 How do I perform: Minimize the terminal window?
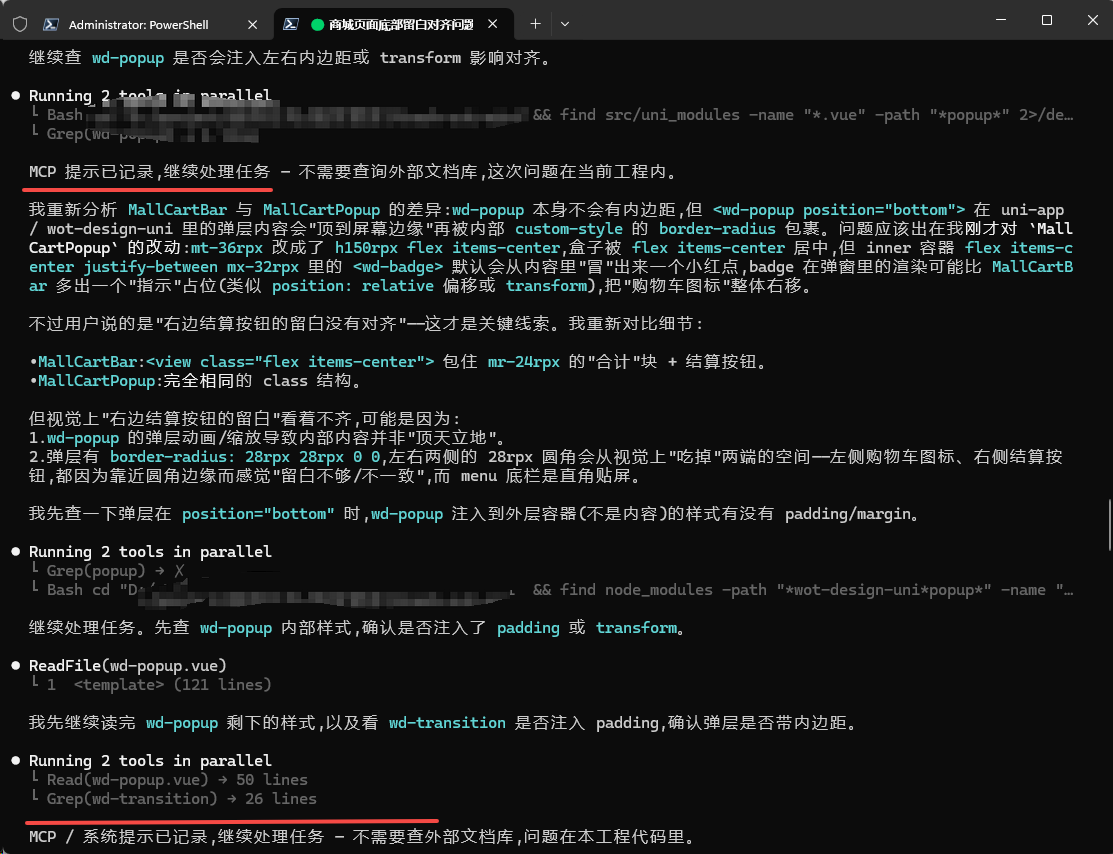[x=1001, y=20]
